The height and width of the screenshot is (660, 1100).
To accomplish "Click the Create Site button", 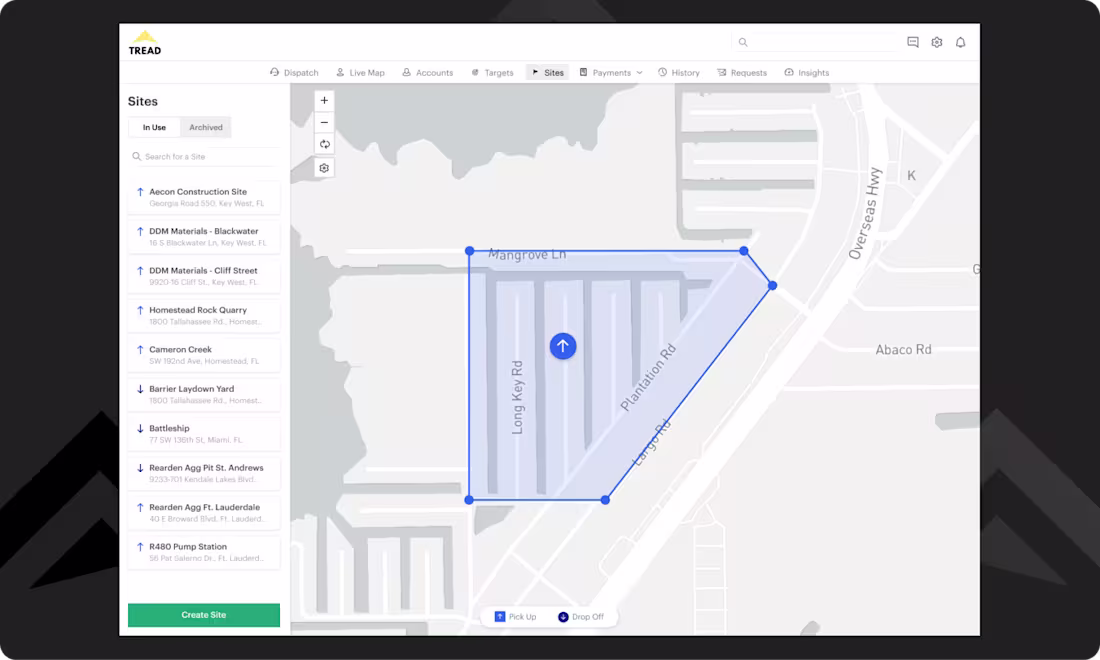I will 204,615.
